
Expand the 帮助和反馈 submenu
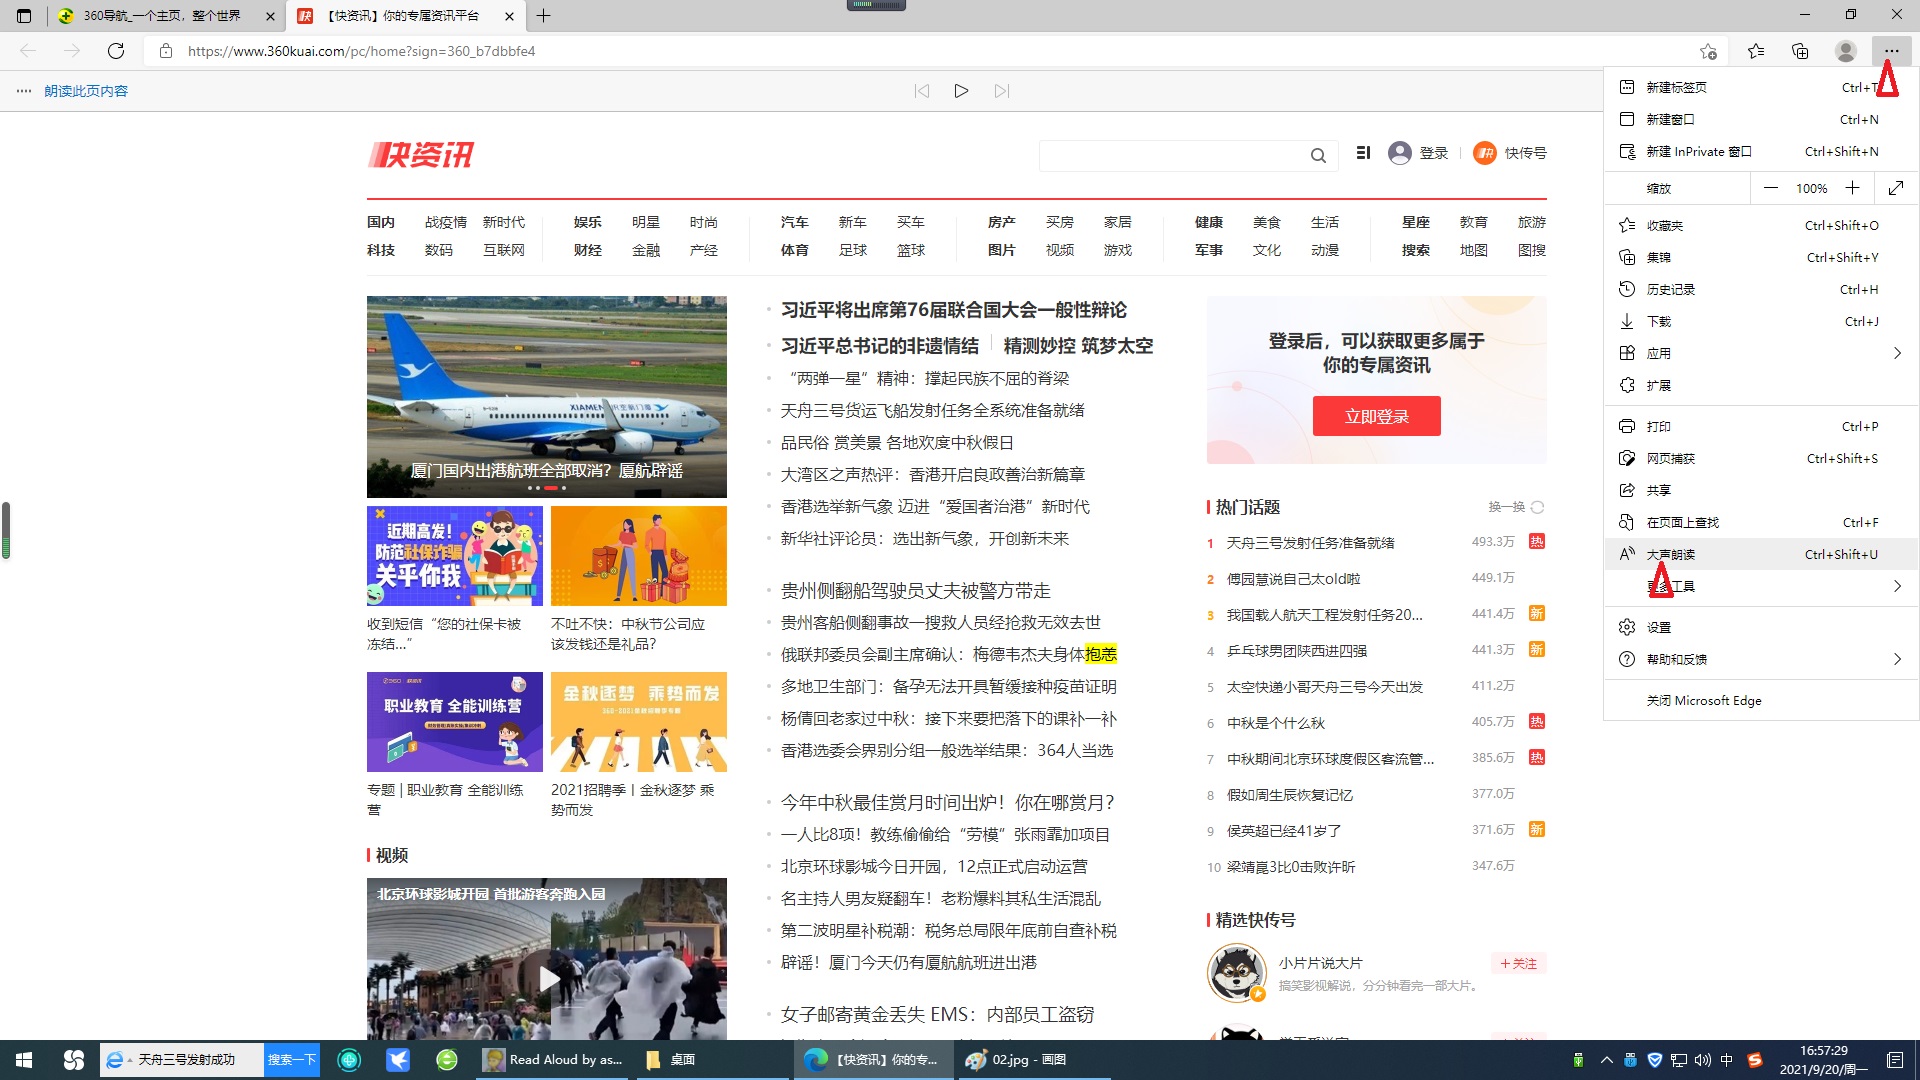1760,659
